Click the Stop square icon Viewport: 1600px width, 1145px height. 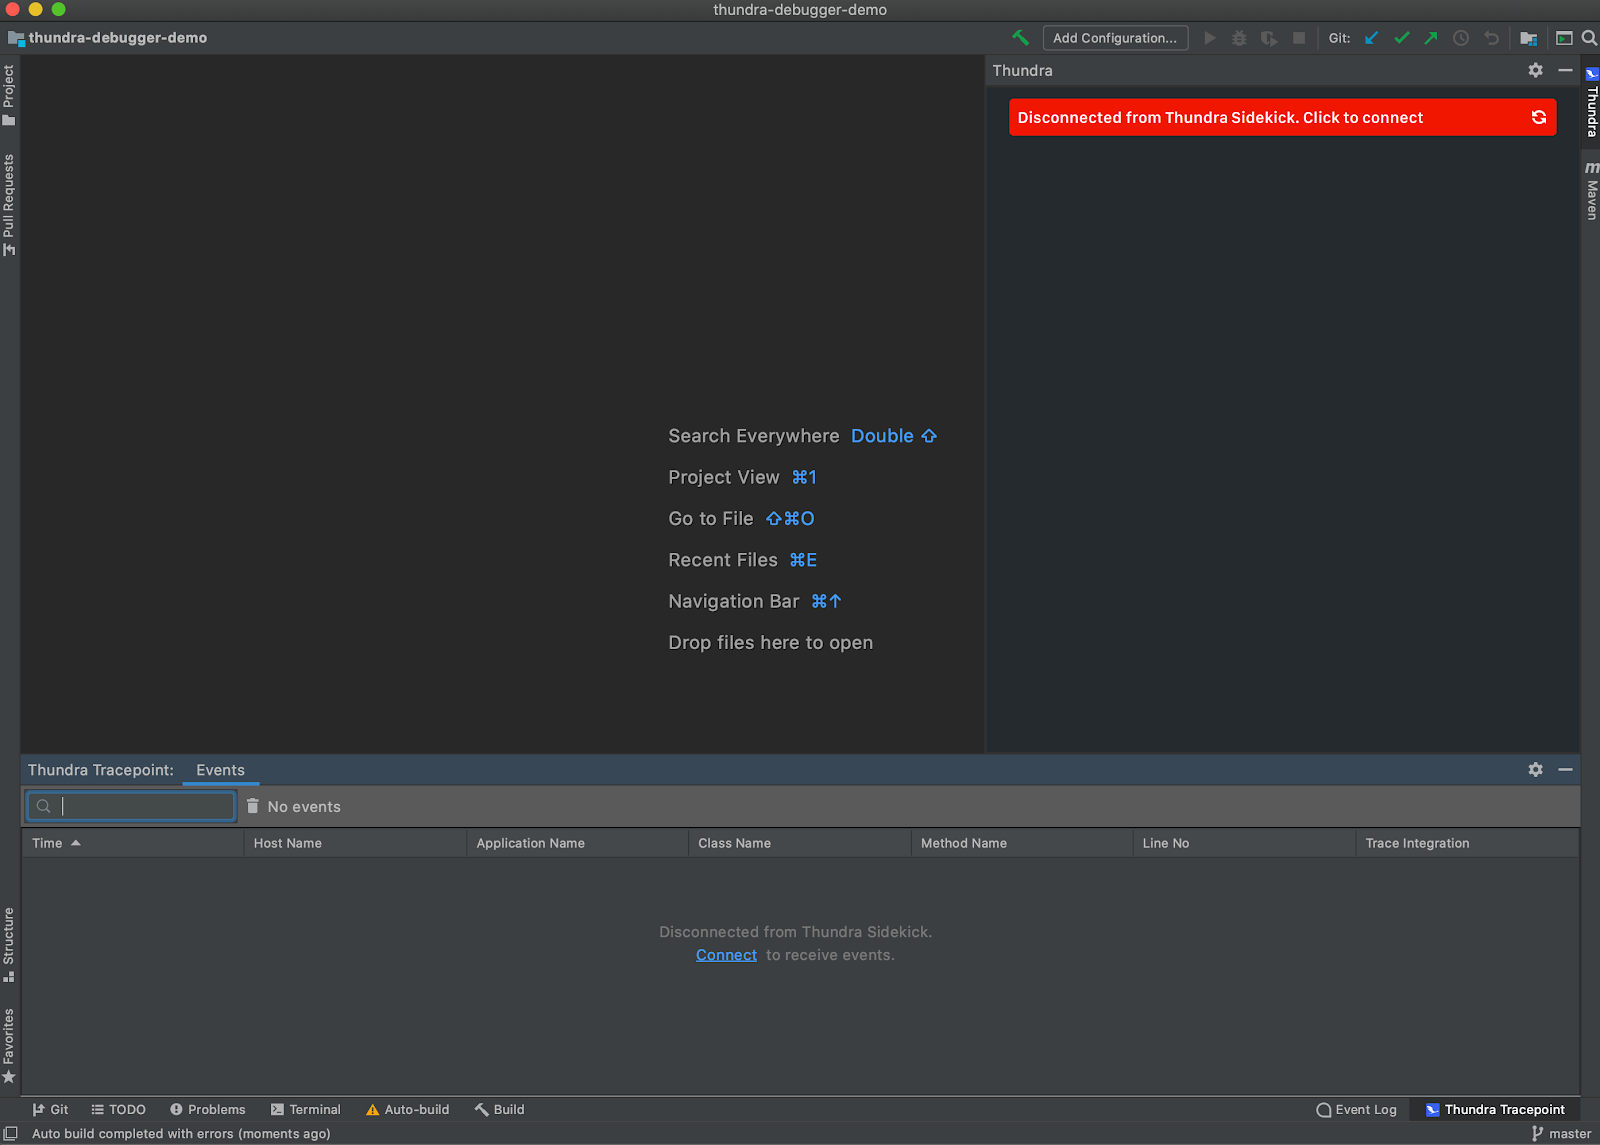click(1299, 38)
